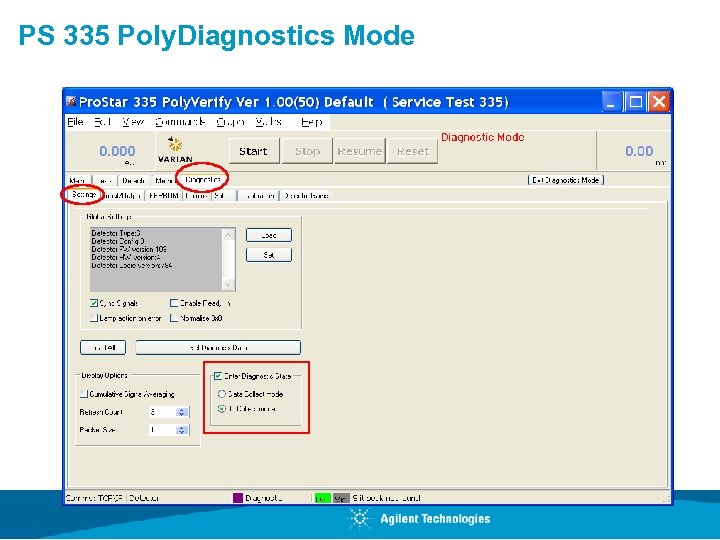Click the Start button
Screen dimensions: 720x540
coord(254,151)
